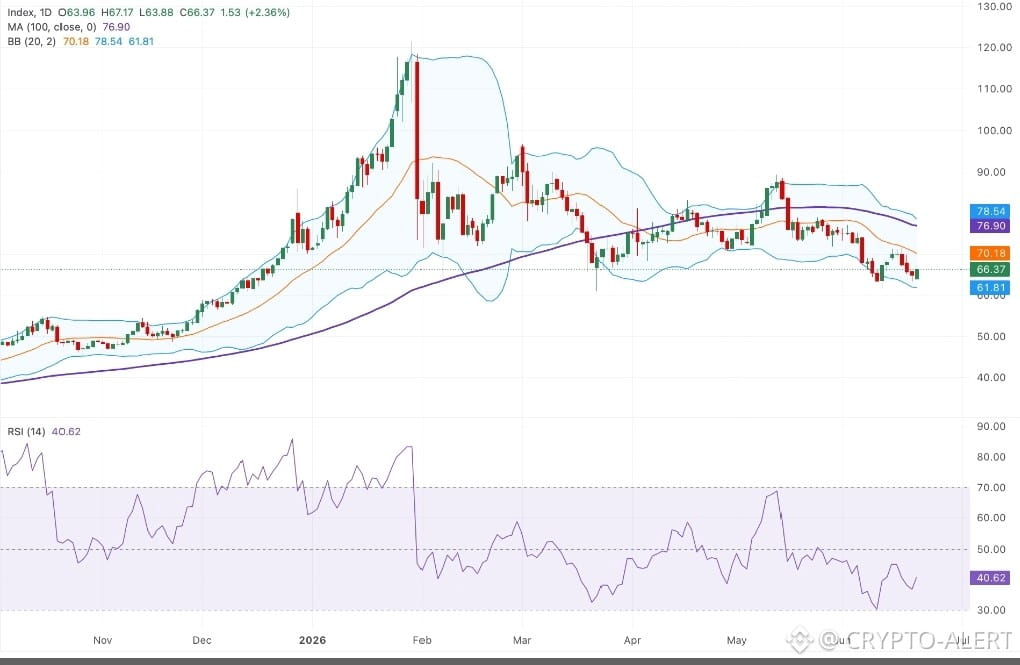Click the Dec label on time axis

click(x=202, y=640)
